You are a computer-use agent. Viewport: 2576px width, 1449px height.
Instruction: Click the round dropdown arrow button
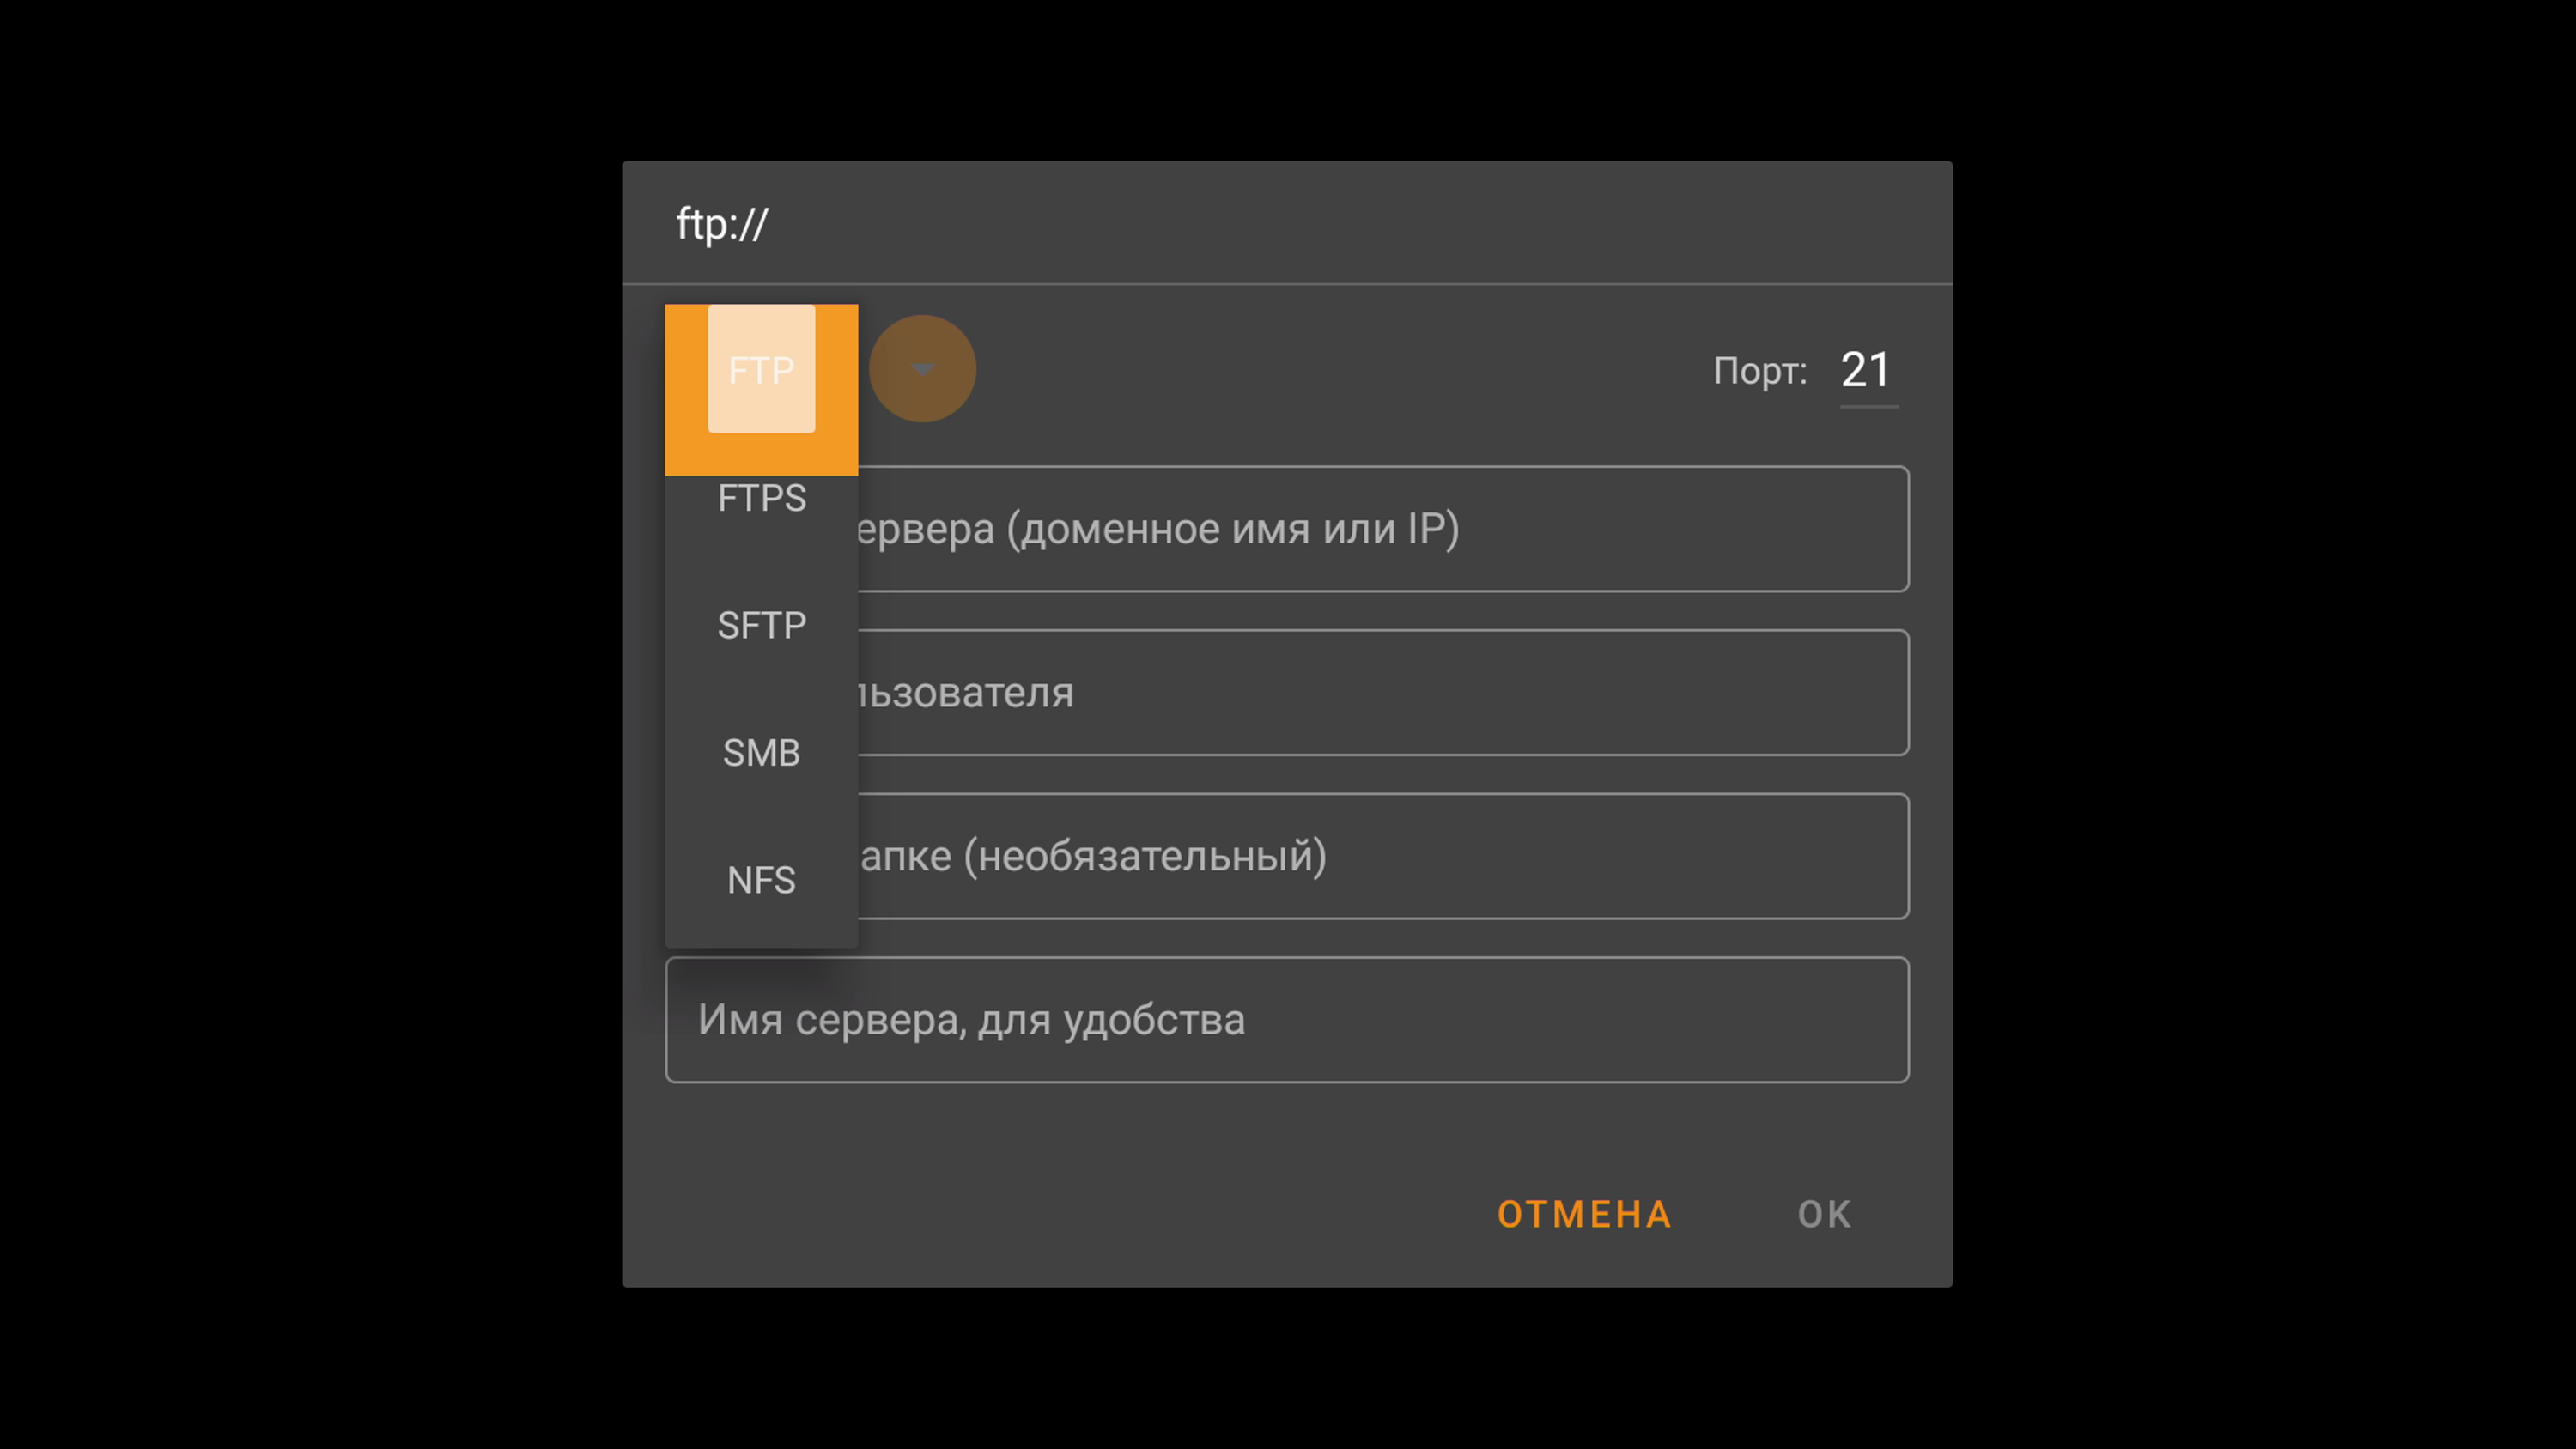(x=922, y=369)
